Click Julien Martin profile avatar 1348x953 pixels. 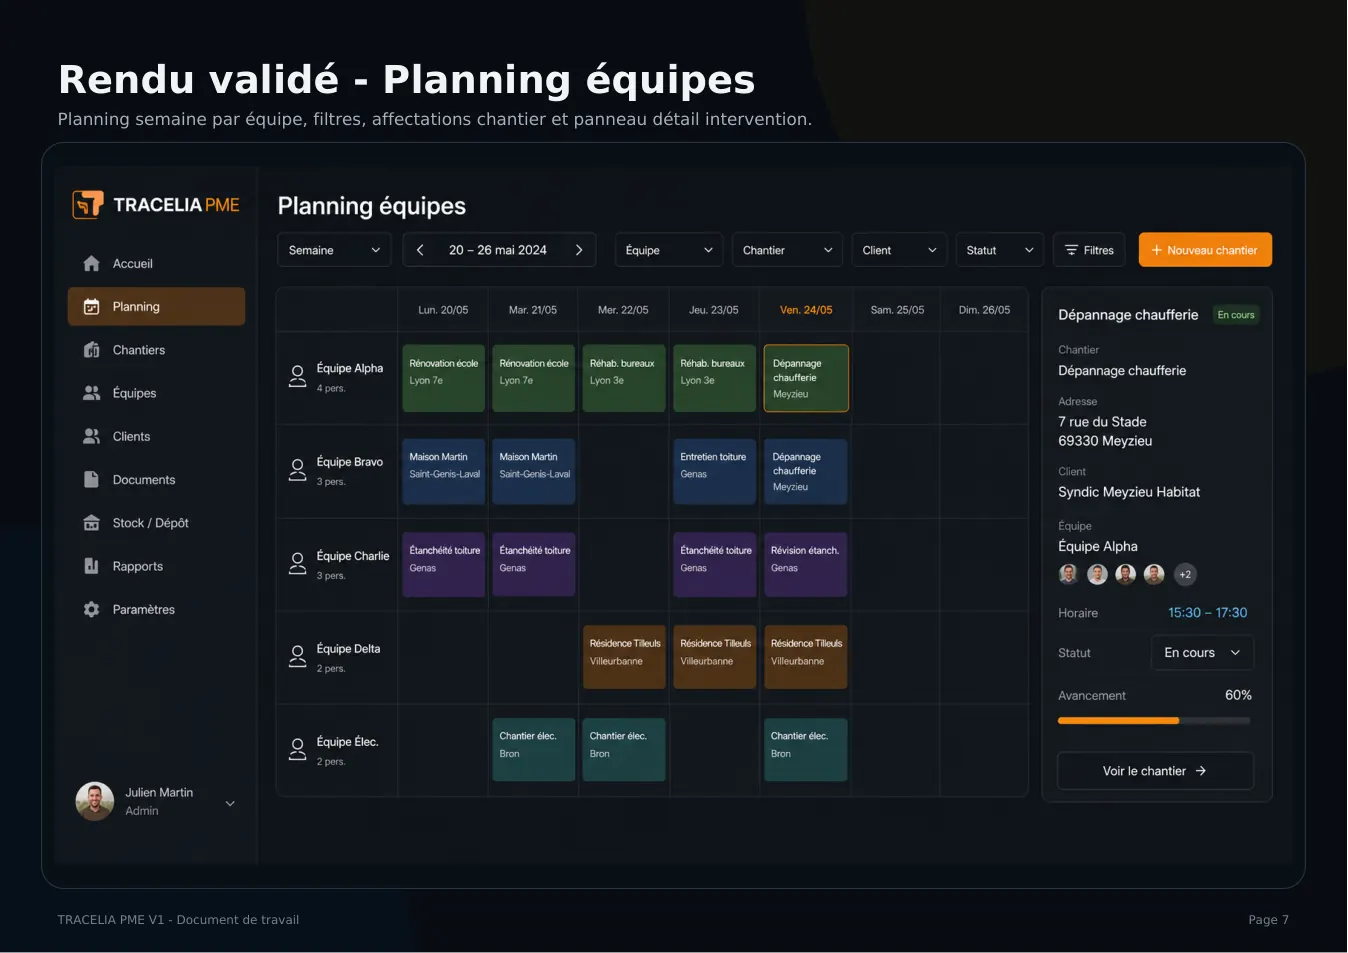95,801
